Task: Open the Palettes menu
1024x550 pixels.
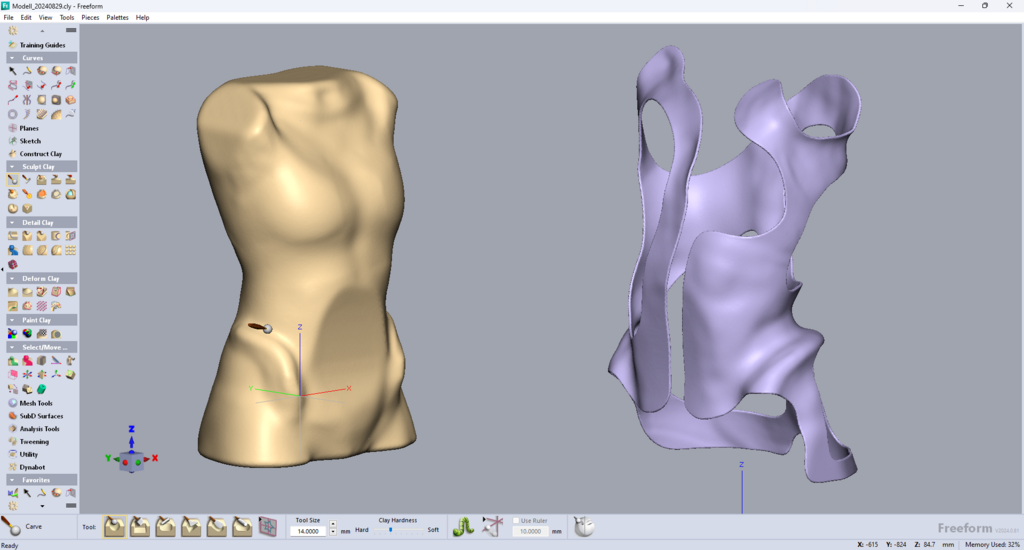Action: point(117,17)
